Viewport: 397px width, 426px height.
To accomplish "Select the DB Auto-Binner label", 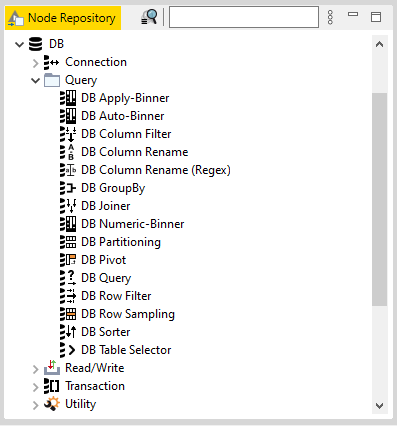I will [x=123, y=116].
